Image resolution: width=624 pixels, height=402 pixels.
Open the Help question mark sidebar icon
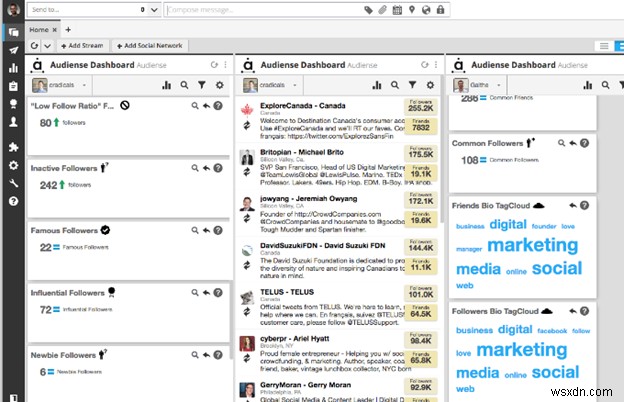coord(14,201)
